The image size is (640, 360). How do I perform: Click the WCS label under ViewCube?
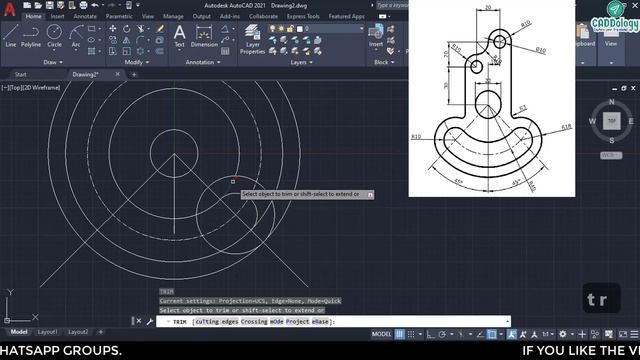tap(611, 155)
